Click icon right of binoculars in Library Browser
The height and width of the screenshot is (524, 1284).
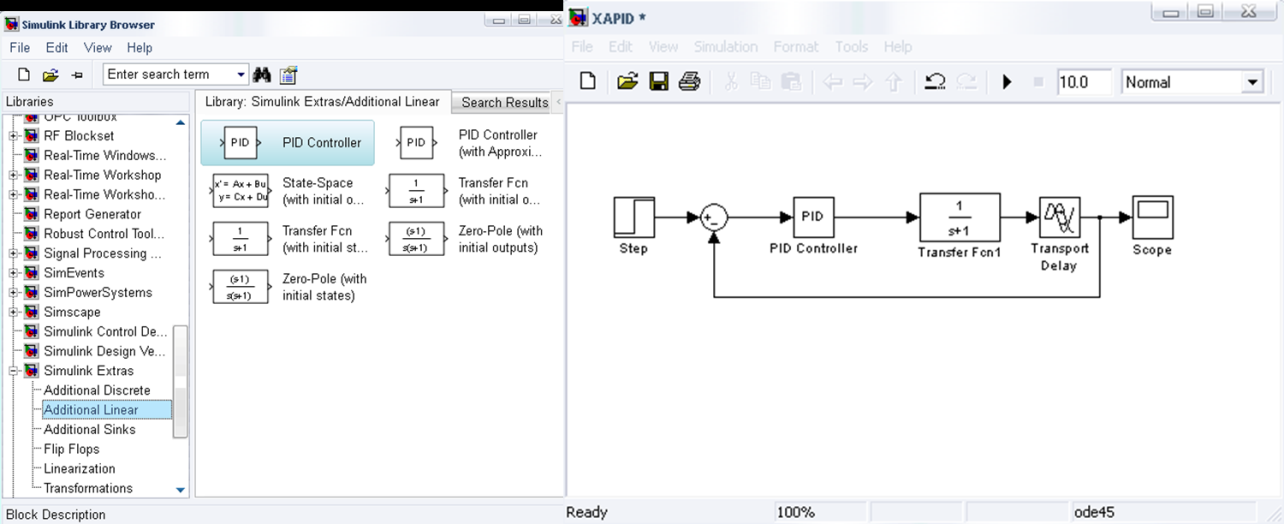289,75
